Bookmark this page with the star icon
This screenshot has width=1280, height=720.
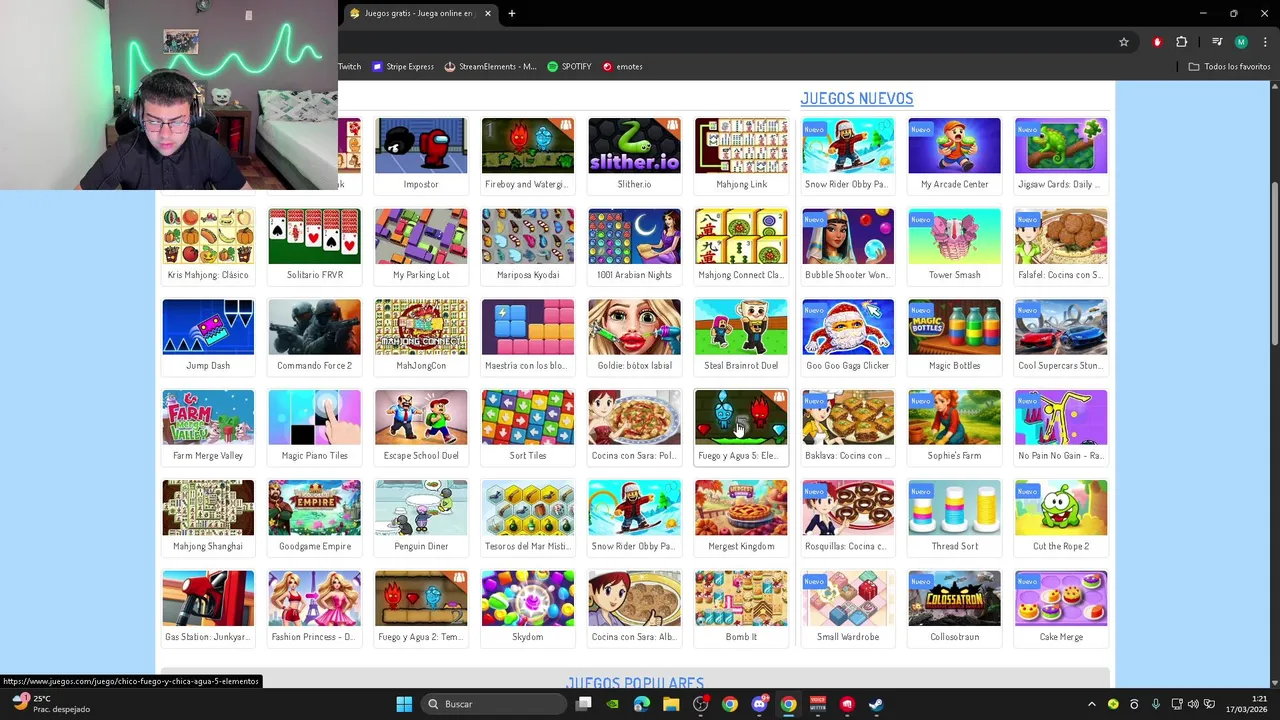(x=1124, y=42)
